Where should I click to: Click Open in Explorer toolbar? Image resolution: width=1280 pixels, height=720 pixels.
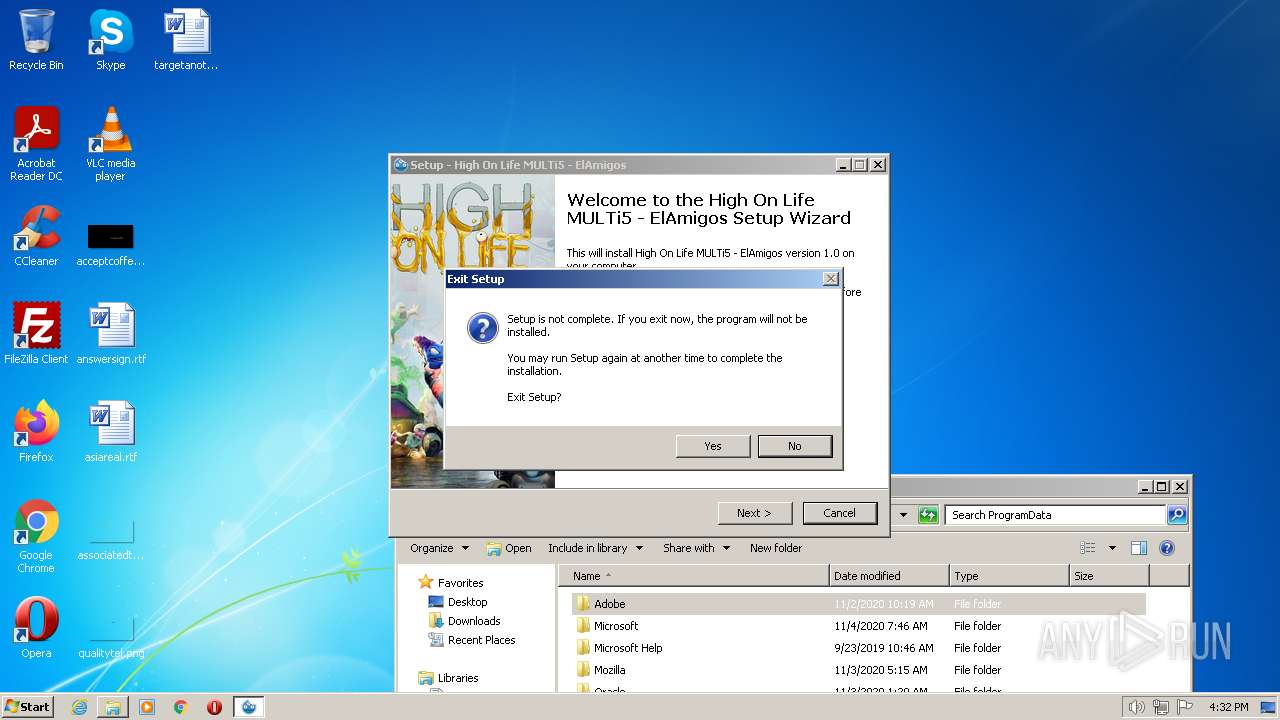[508, 548]
